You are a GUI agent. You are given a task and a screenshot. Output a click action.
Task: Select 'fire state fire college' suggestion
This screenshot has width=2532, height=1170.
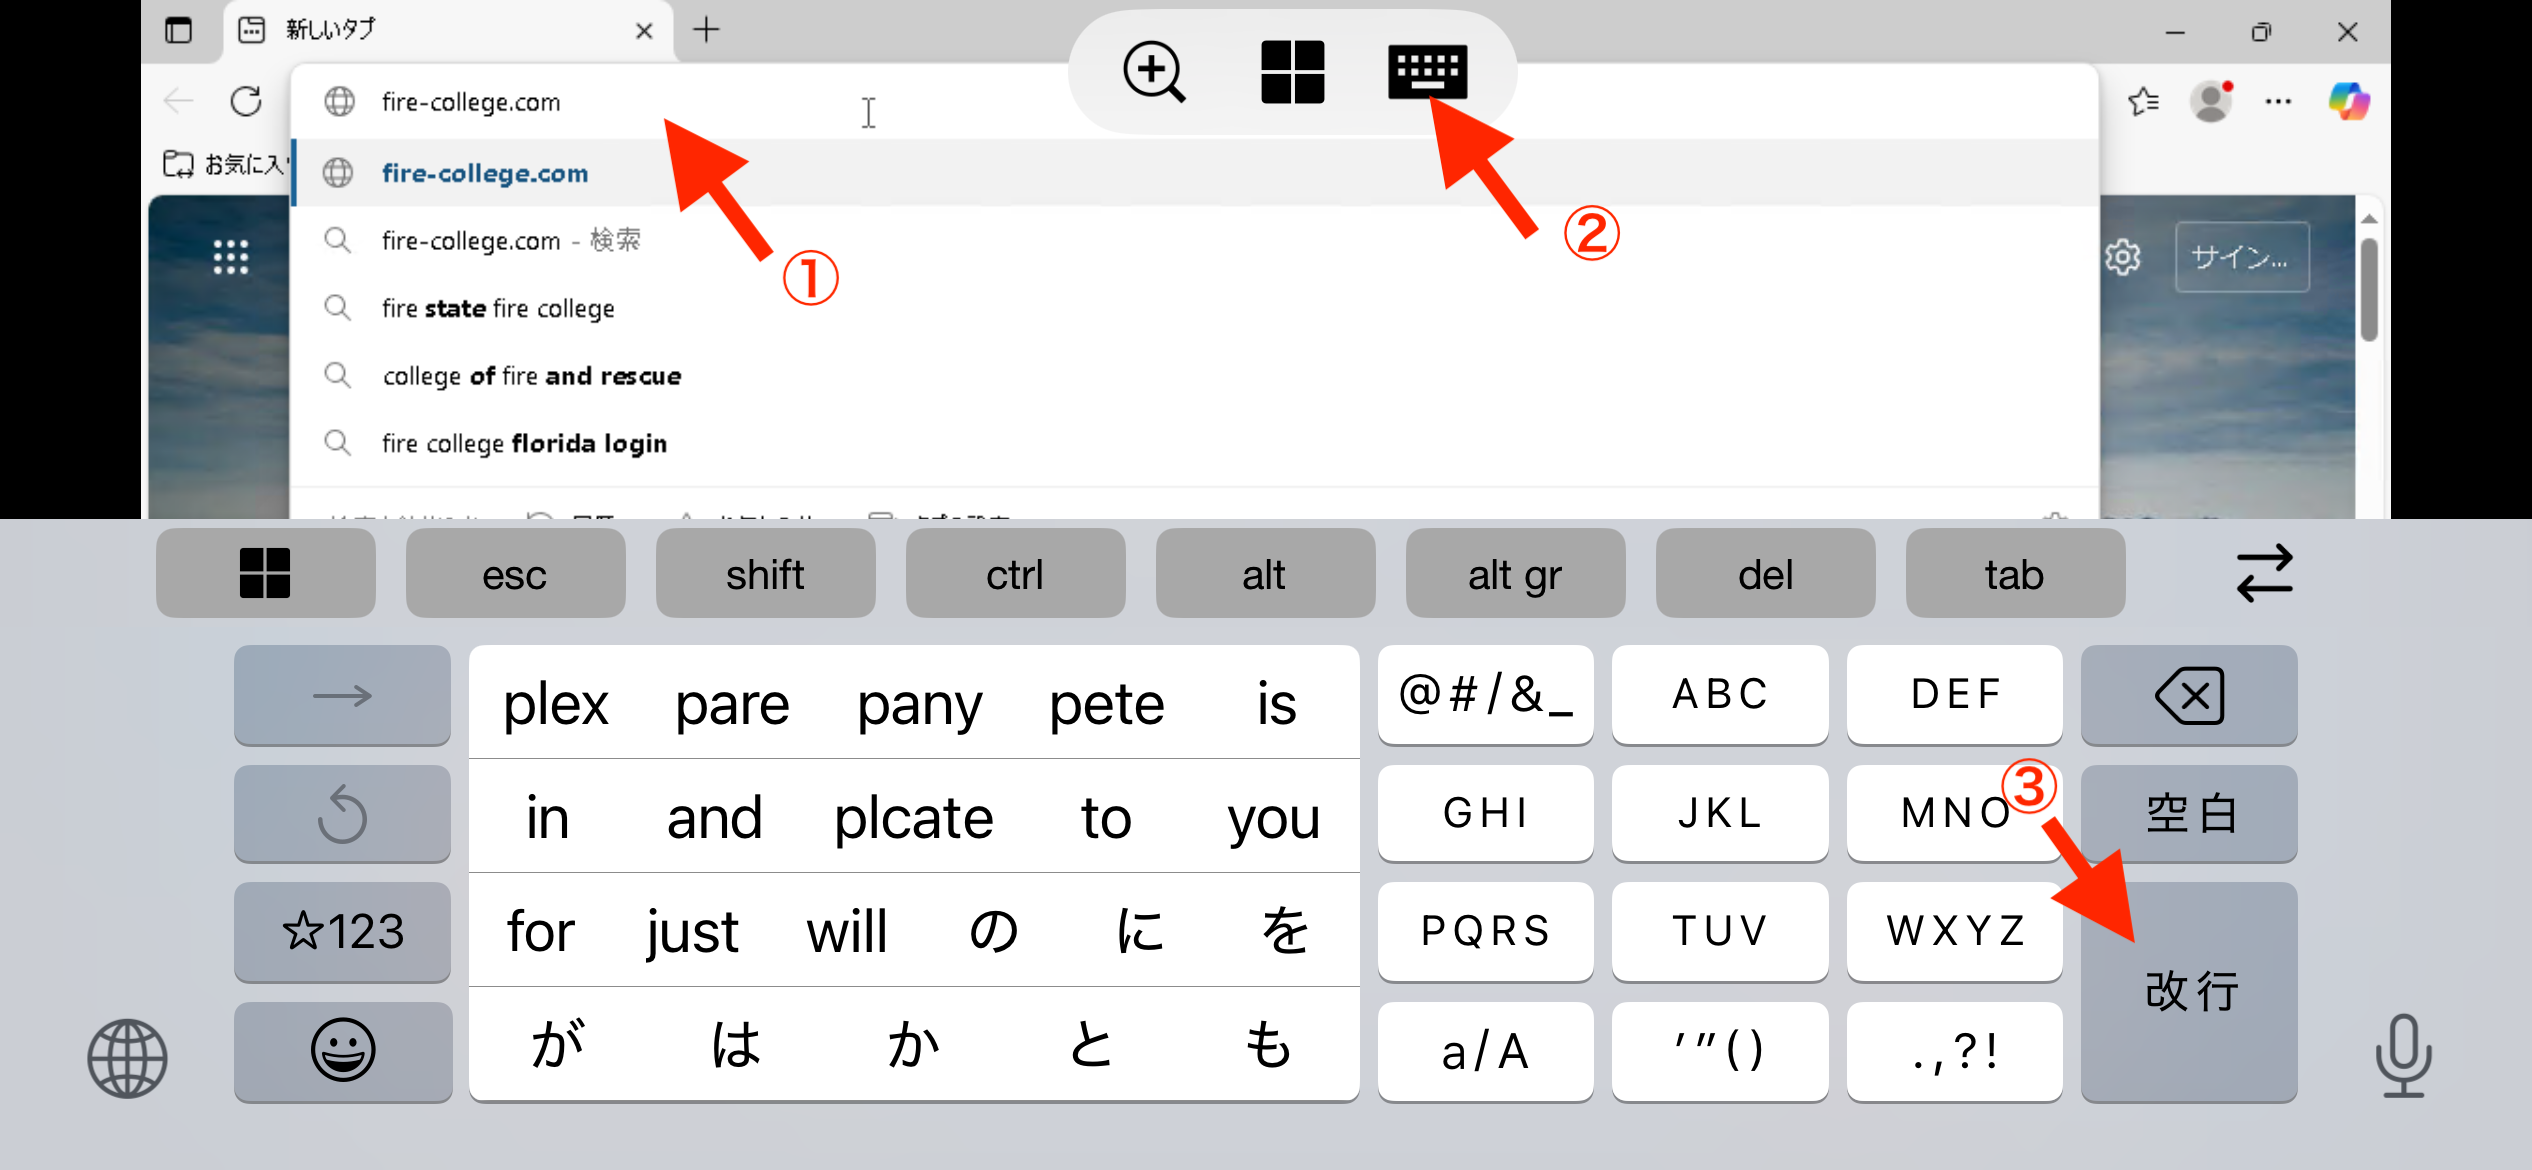pyautogui.click(x=1195, y=308)
